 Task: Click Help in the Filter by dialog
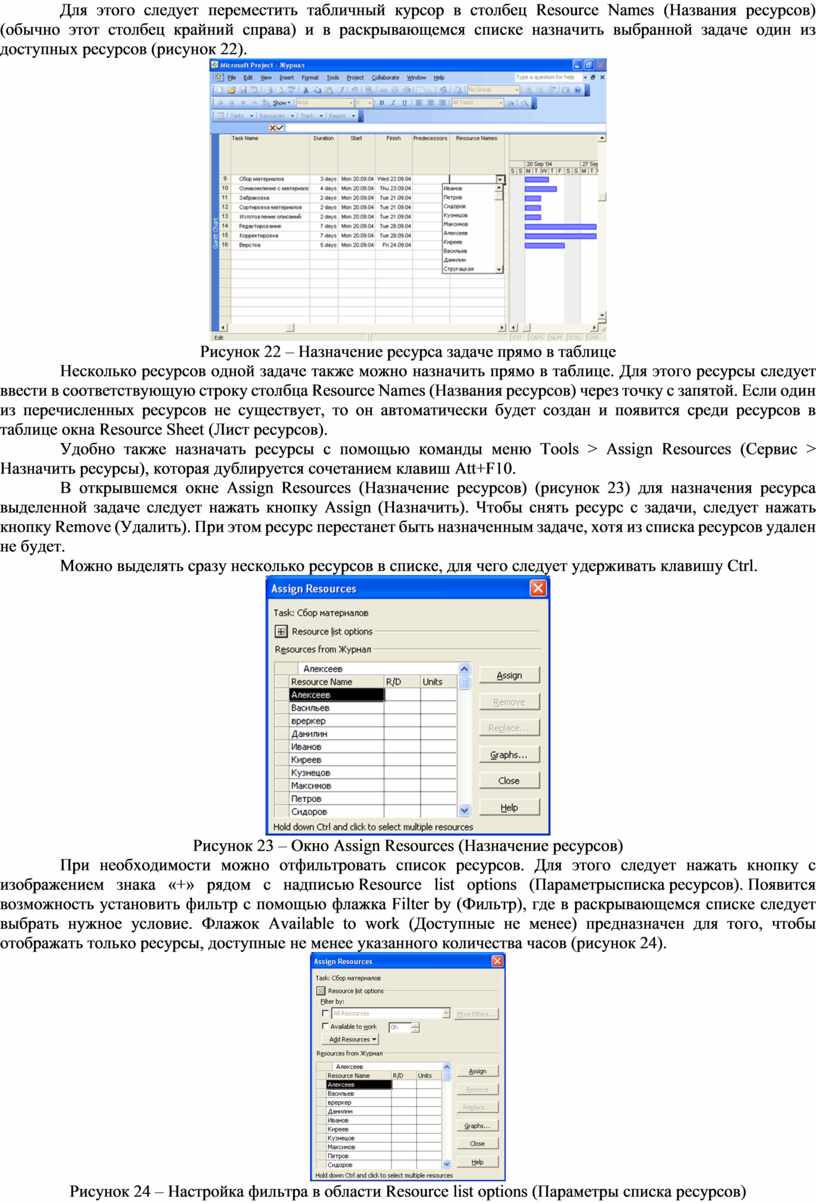(x=477, y=1162)
